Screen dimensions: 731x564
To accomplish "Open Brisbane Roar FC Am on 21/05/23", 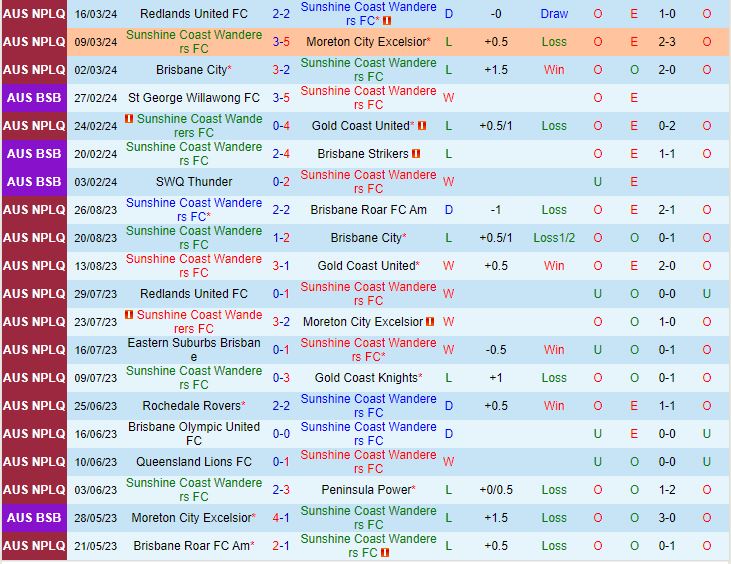I will tap(191, 546).
